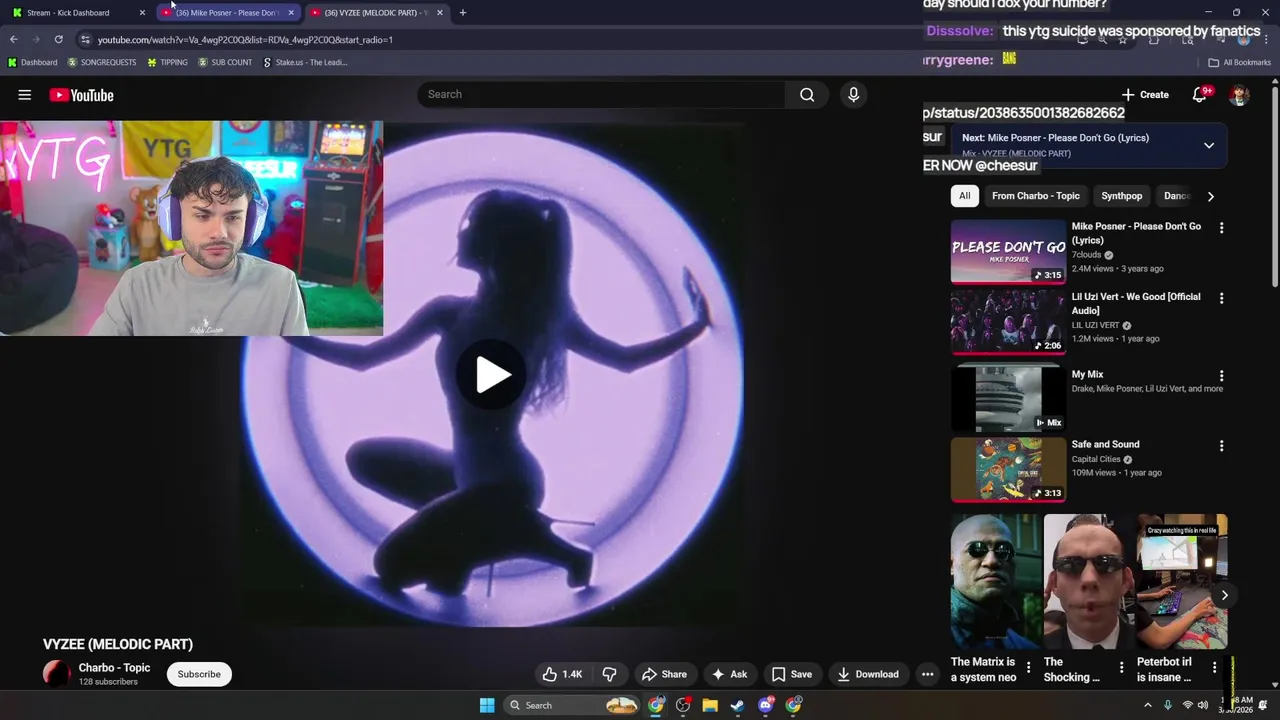
Task: Reload the page
Action: click(x=58, y=40)
